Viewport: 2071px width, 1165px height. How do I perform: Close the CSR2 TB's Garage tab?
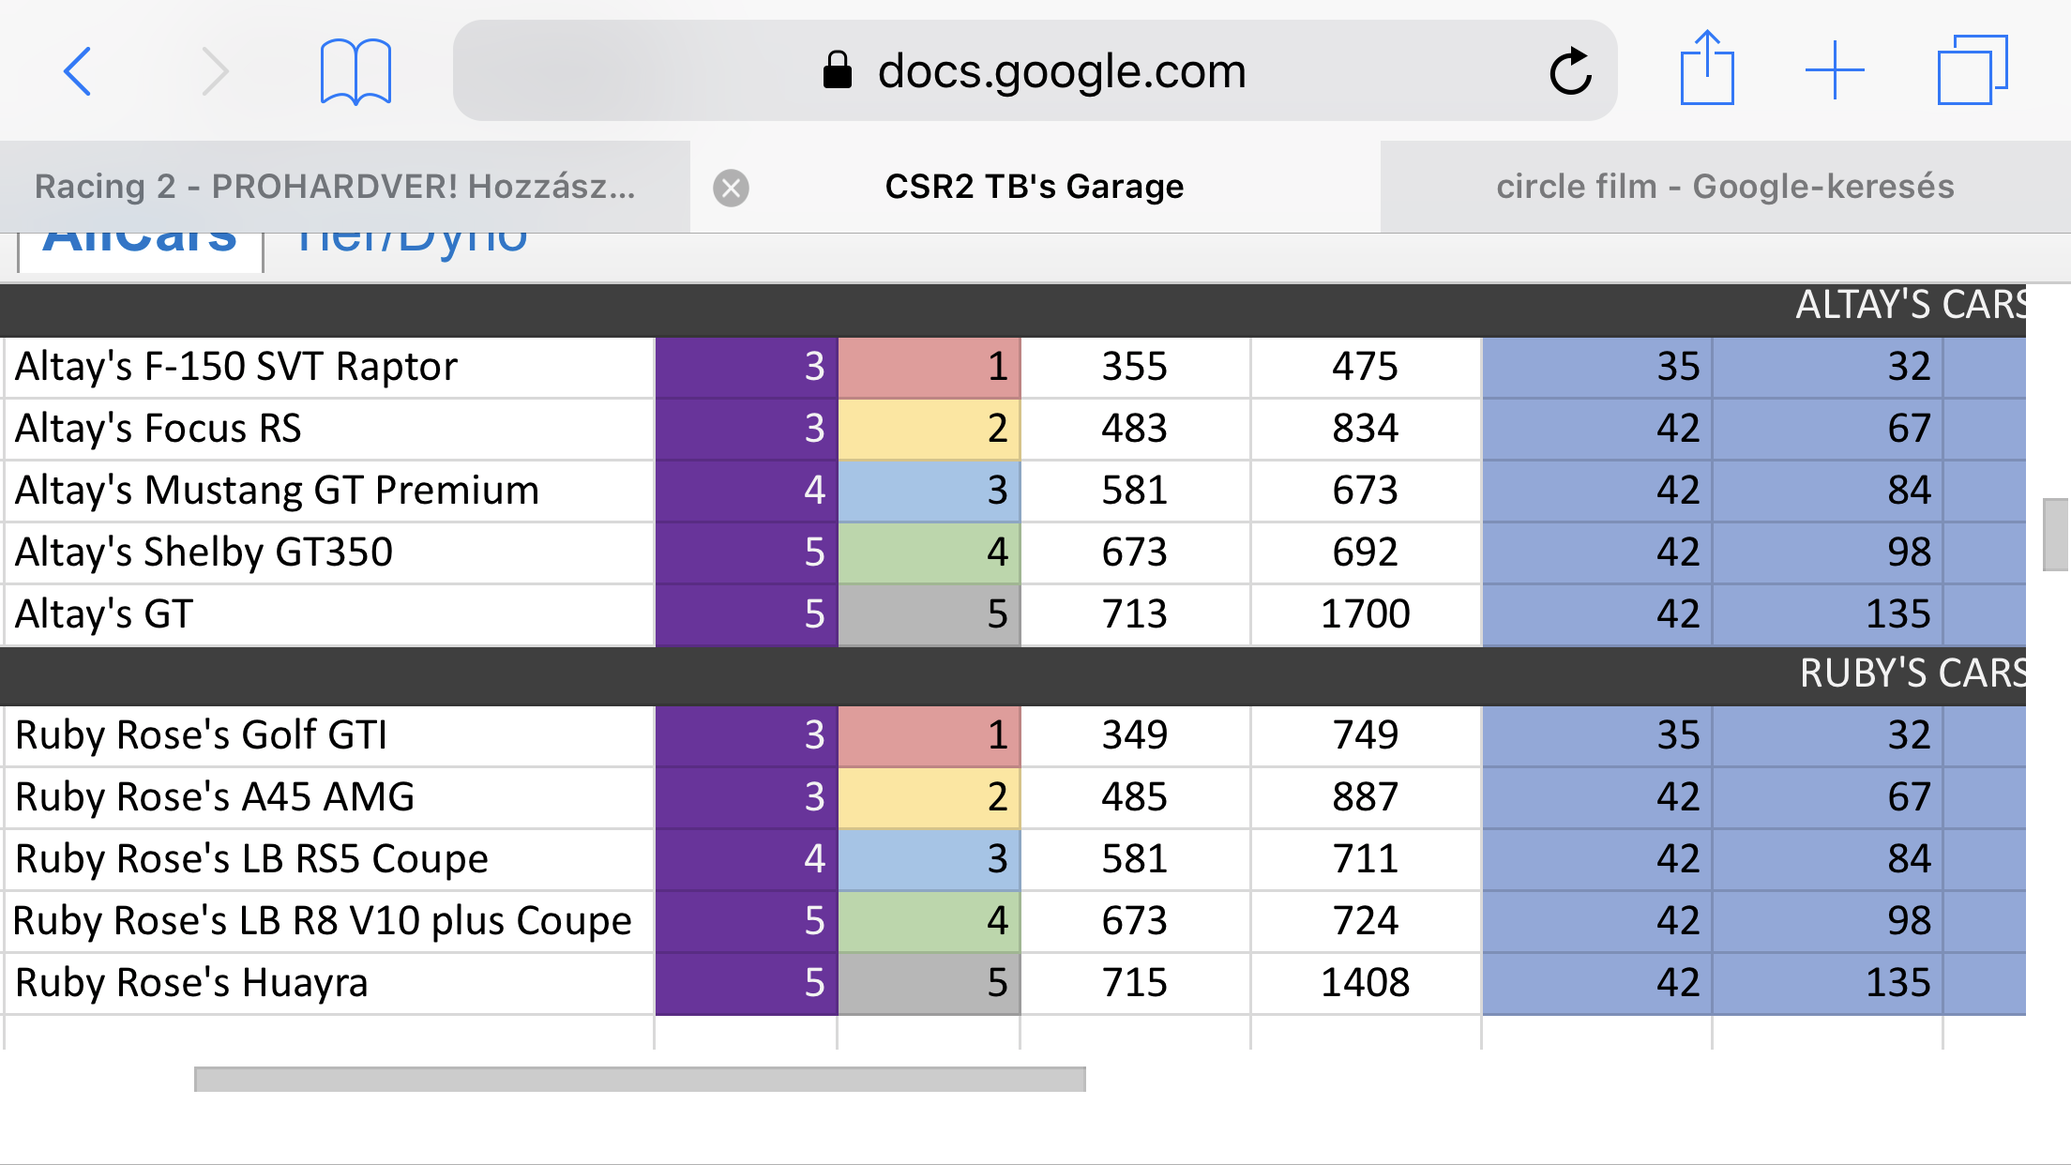click(x=731, y=187)
